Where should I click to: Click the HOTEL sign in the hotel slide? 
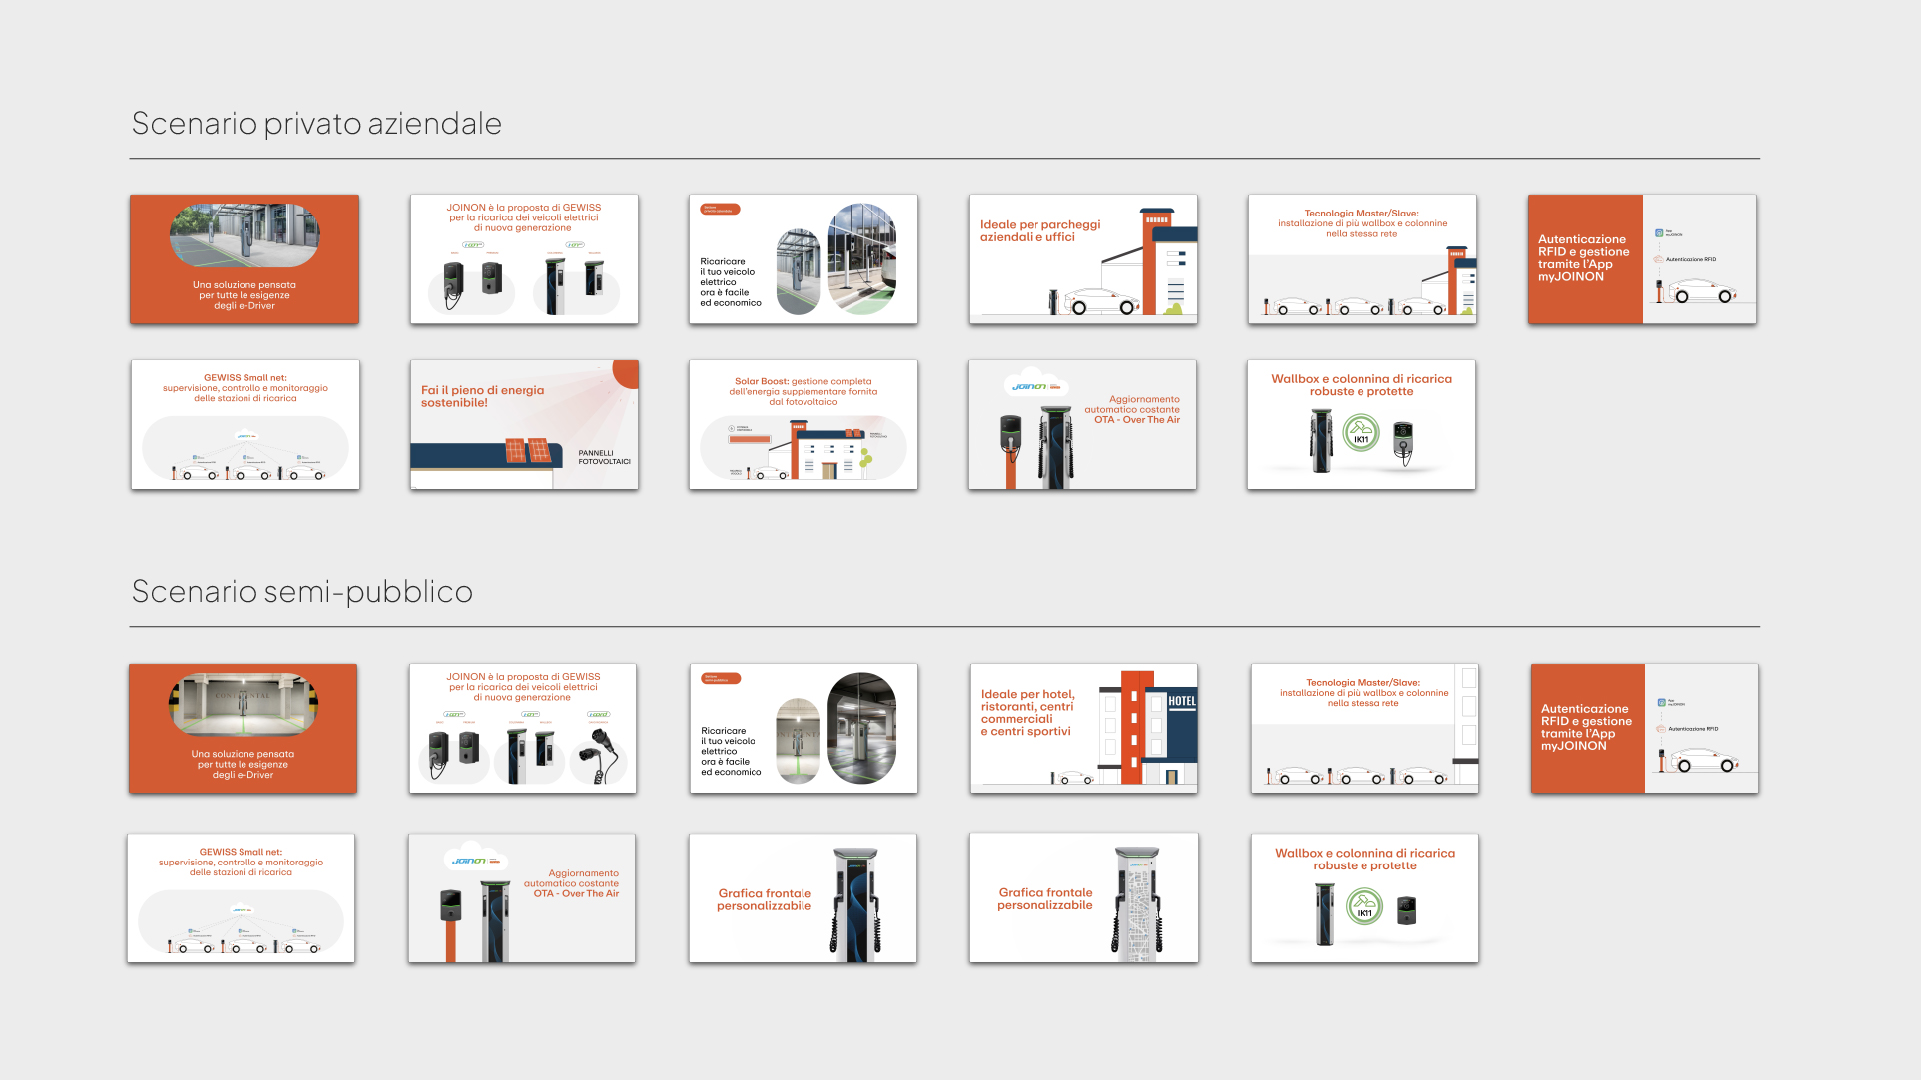[x=1182, y=701]
